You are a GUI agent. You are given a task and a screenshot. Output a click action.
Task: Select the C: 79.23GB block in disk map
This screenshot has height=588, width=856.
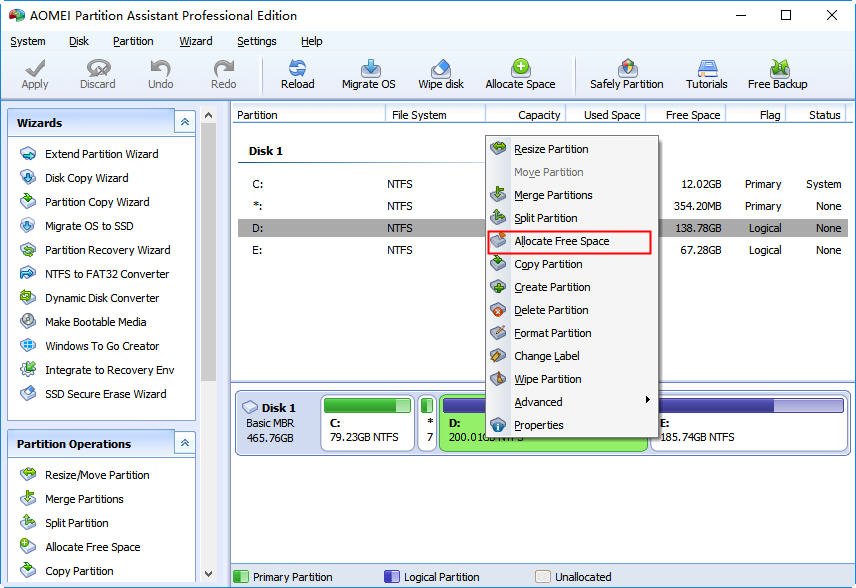coord(367,423)
